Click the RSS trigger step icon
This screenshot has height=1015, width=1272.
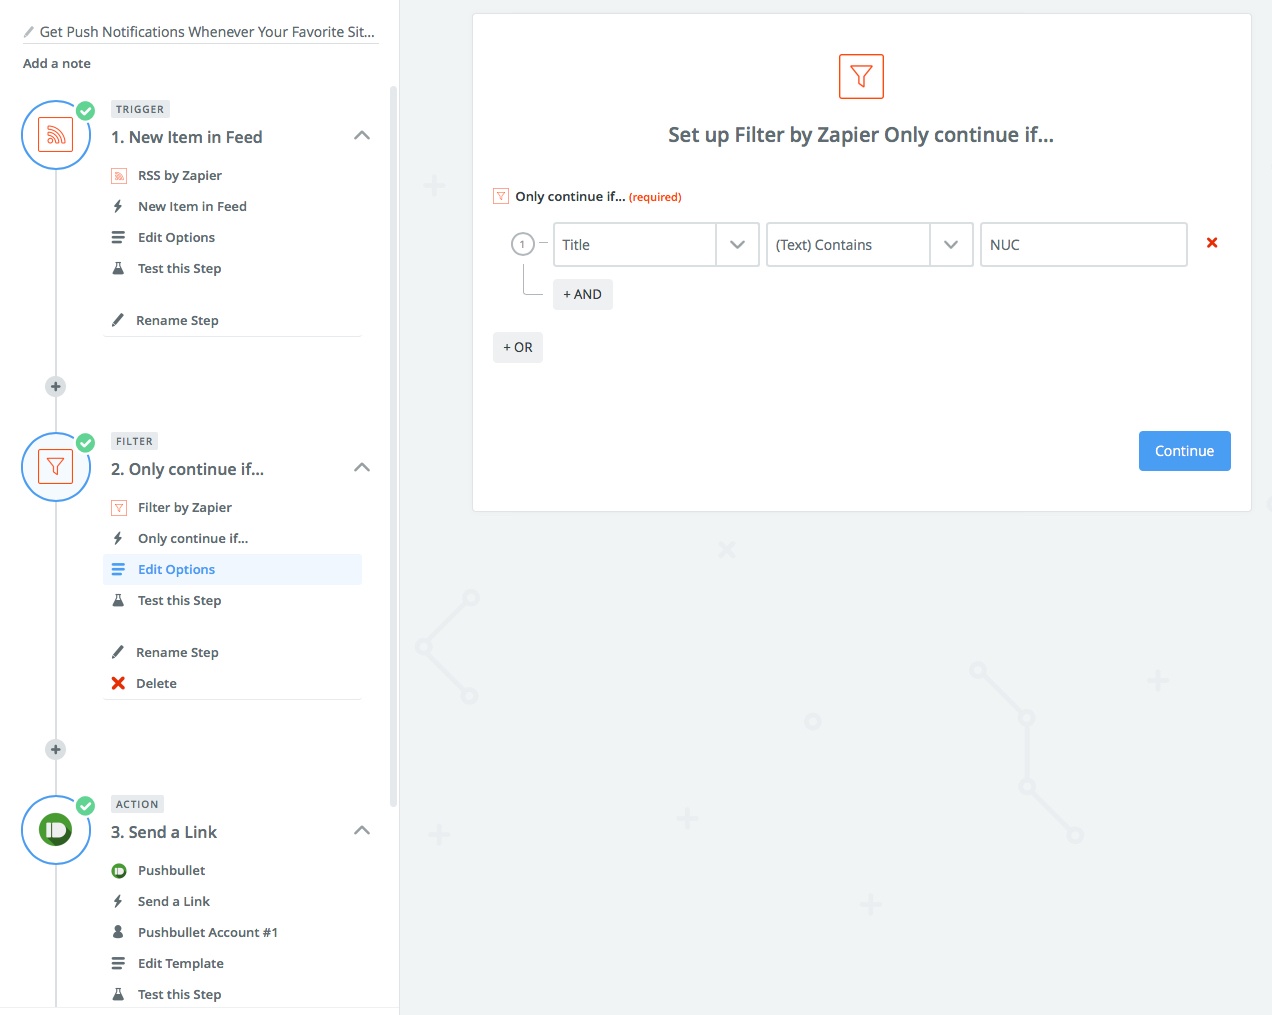point(56,135)
